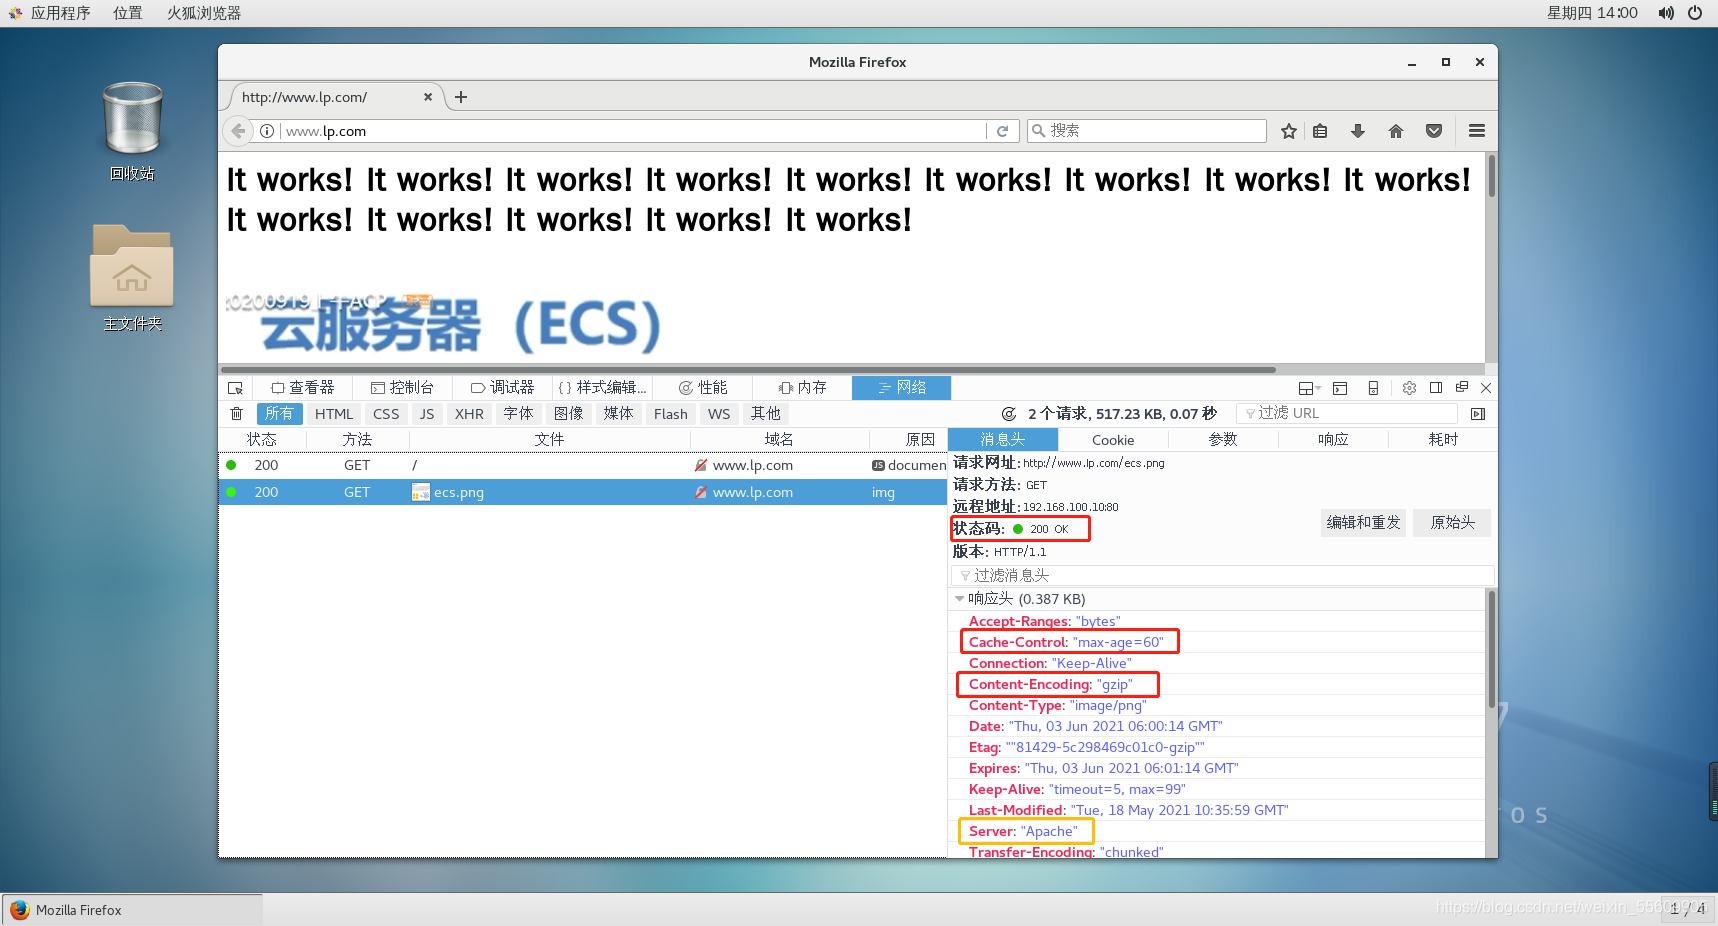The height and width of the screenshot is (926, 1718).
Task: Focus the Filter URL (过滤 URL) field
Action: tap(1347, 414)
